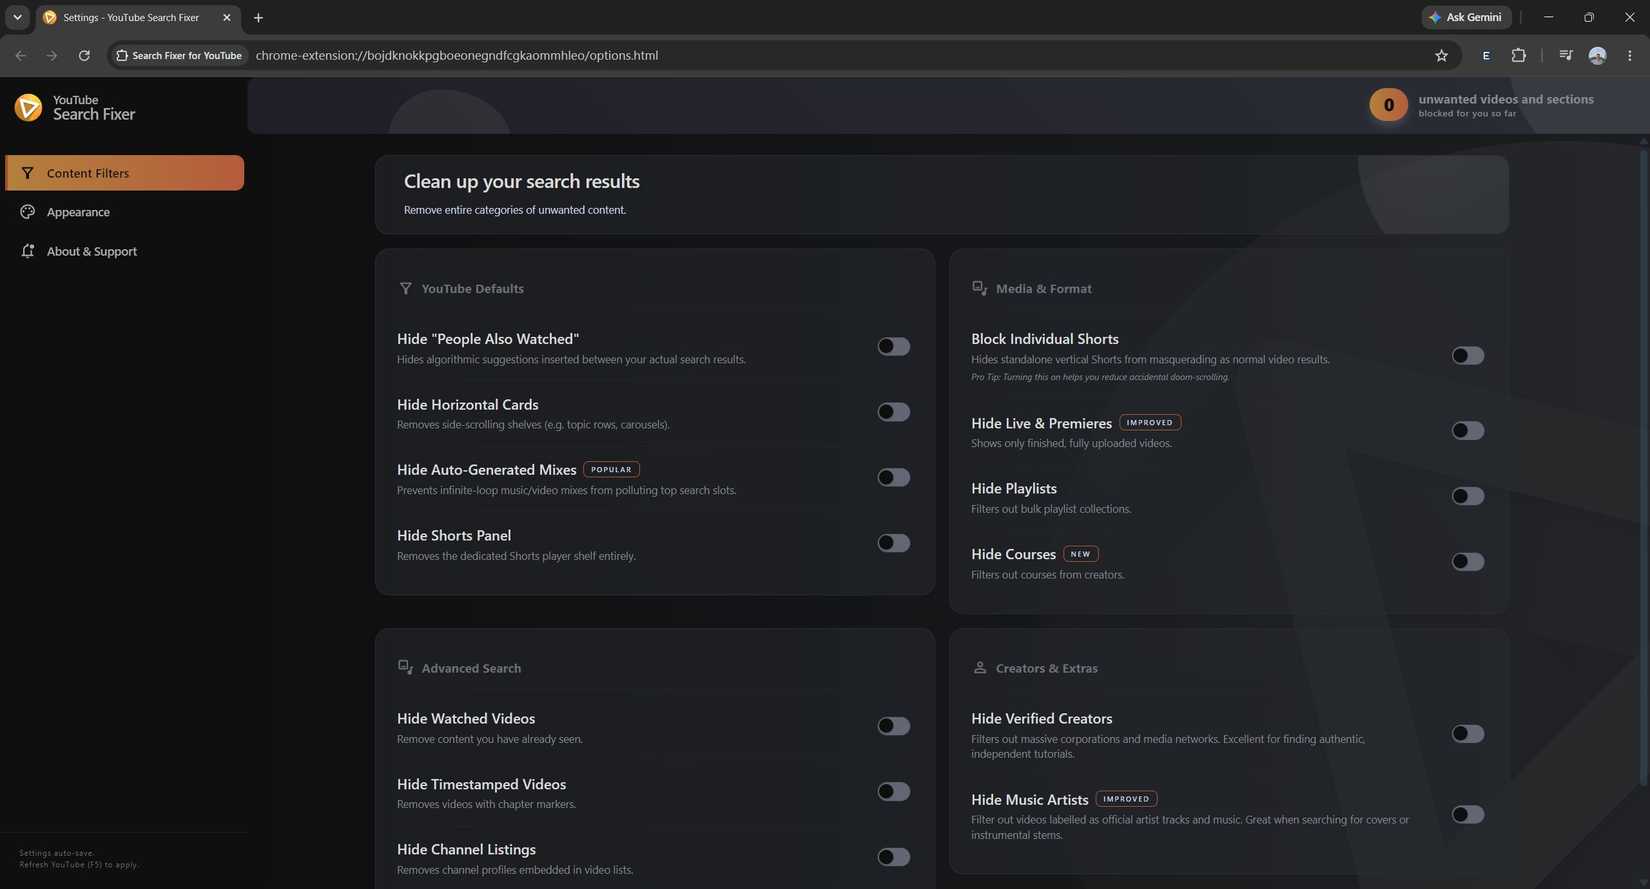This screenshot has width=1650, height=889.
Task: Click the Appearance palette icon
Action: click(27, 212)
